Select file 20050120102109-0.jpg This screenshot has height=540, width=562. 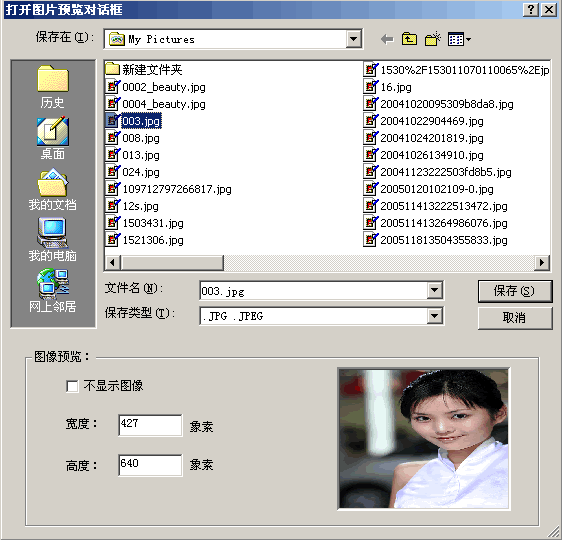coord(437,189)
